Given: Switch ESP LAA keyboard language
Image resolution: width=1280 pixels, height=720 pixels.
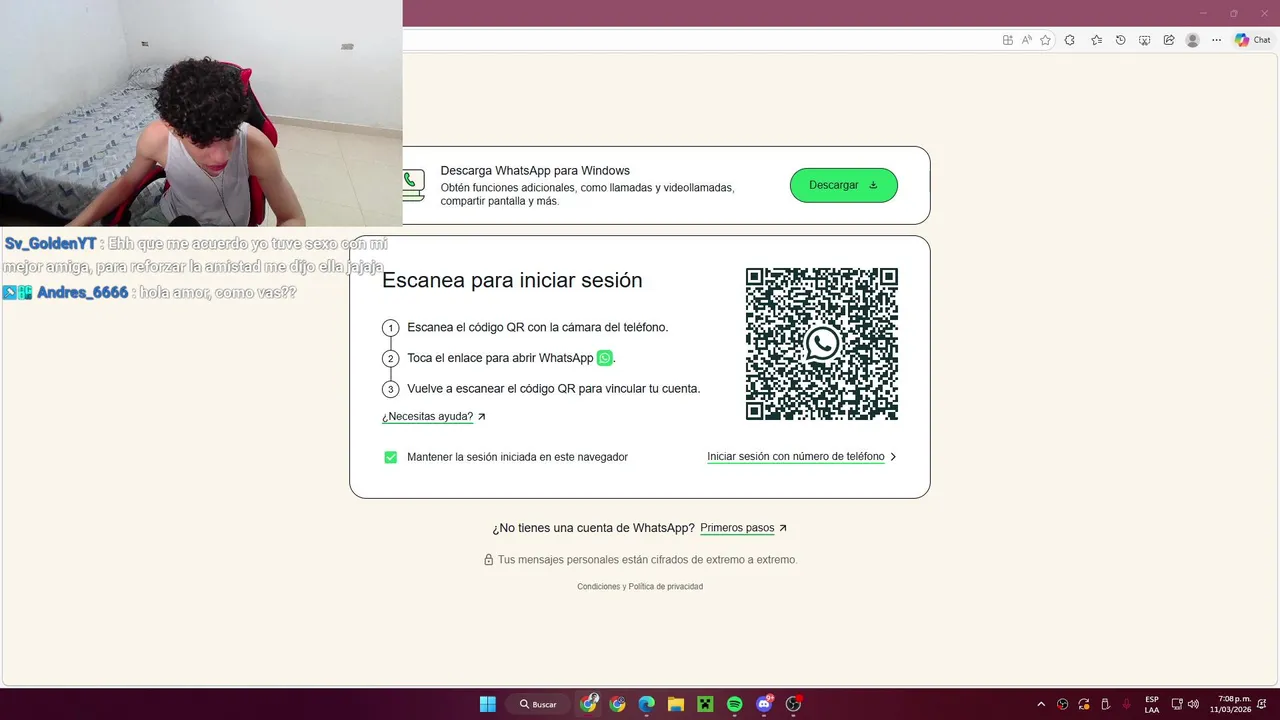Looking at the screenshot, I should [x=1152, y=704].
